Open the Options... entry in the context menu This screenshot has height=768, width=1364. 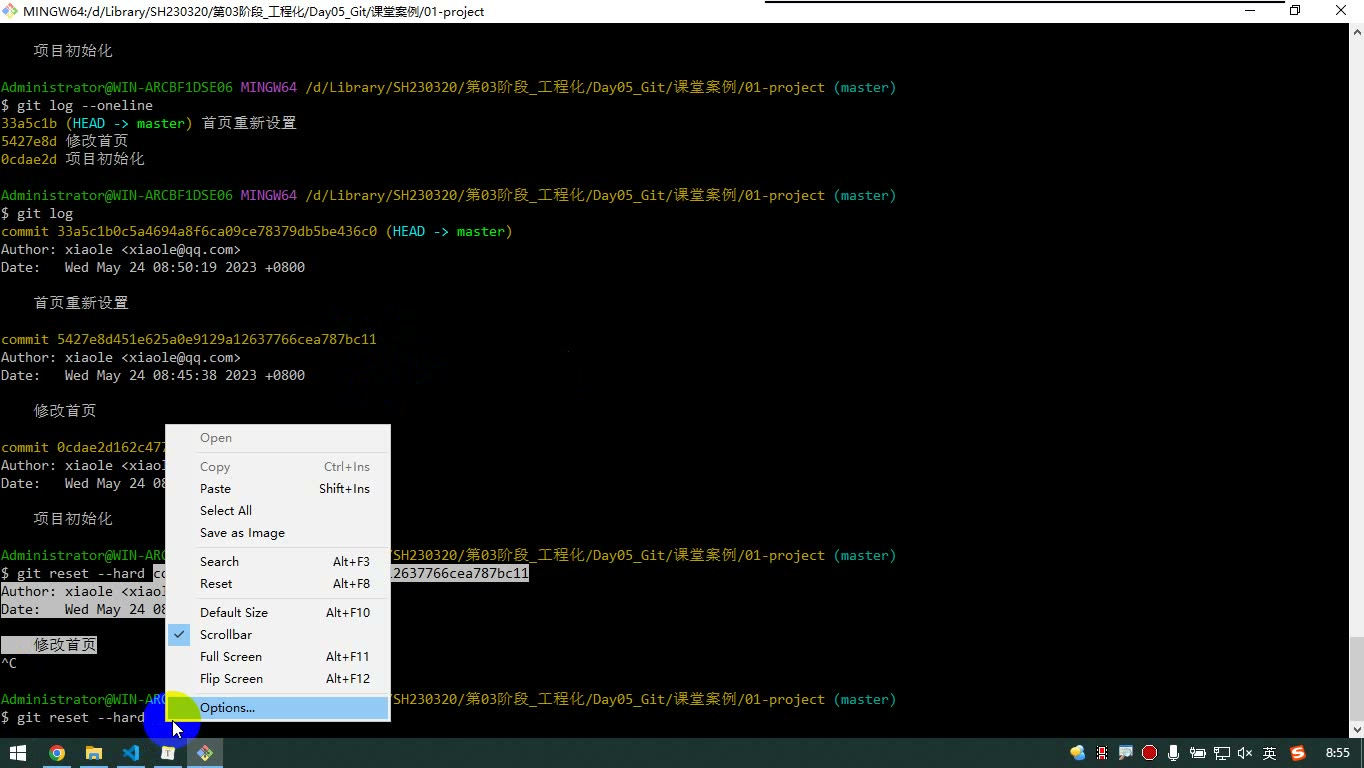tap(277, 708)
